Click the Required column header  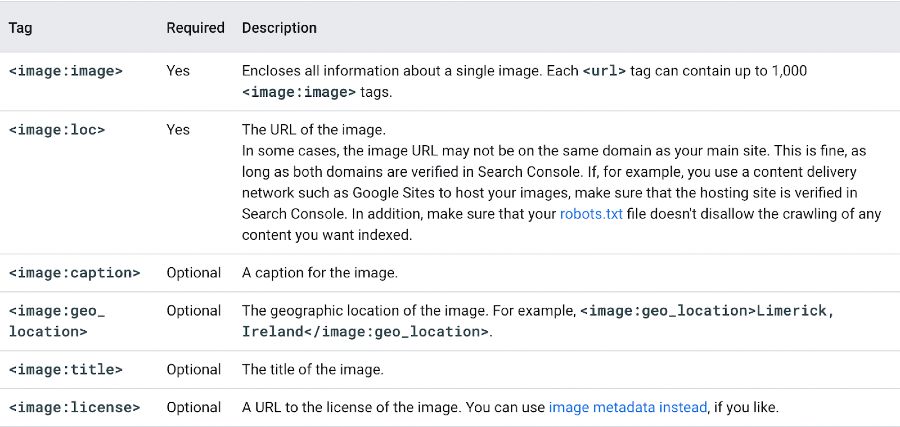click(195, 28)
